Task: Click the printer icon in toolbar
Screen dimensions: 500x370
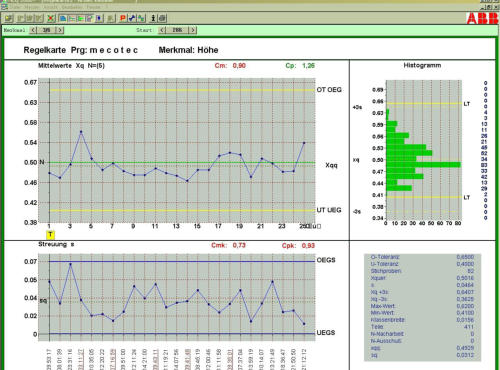Action: [162, 18]
